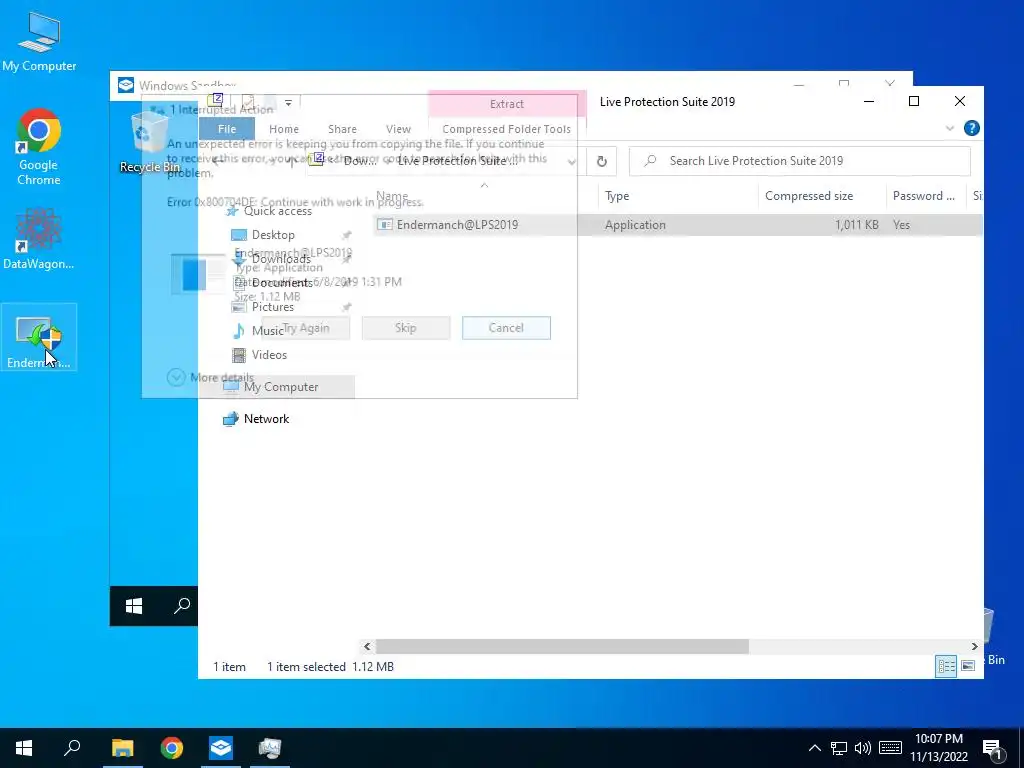Screen dimensions: 1024x768
Task: Open Chrome from the taskbar
Action: 172,748
